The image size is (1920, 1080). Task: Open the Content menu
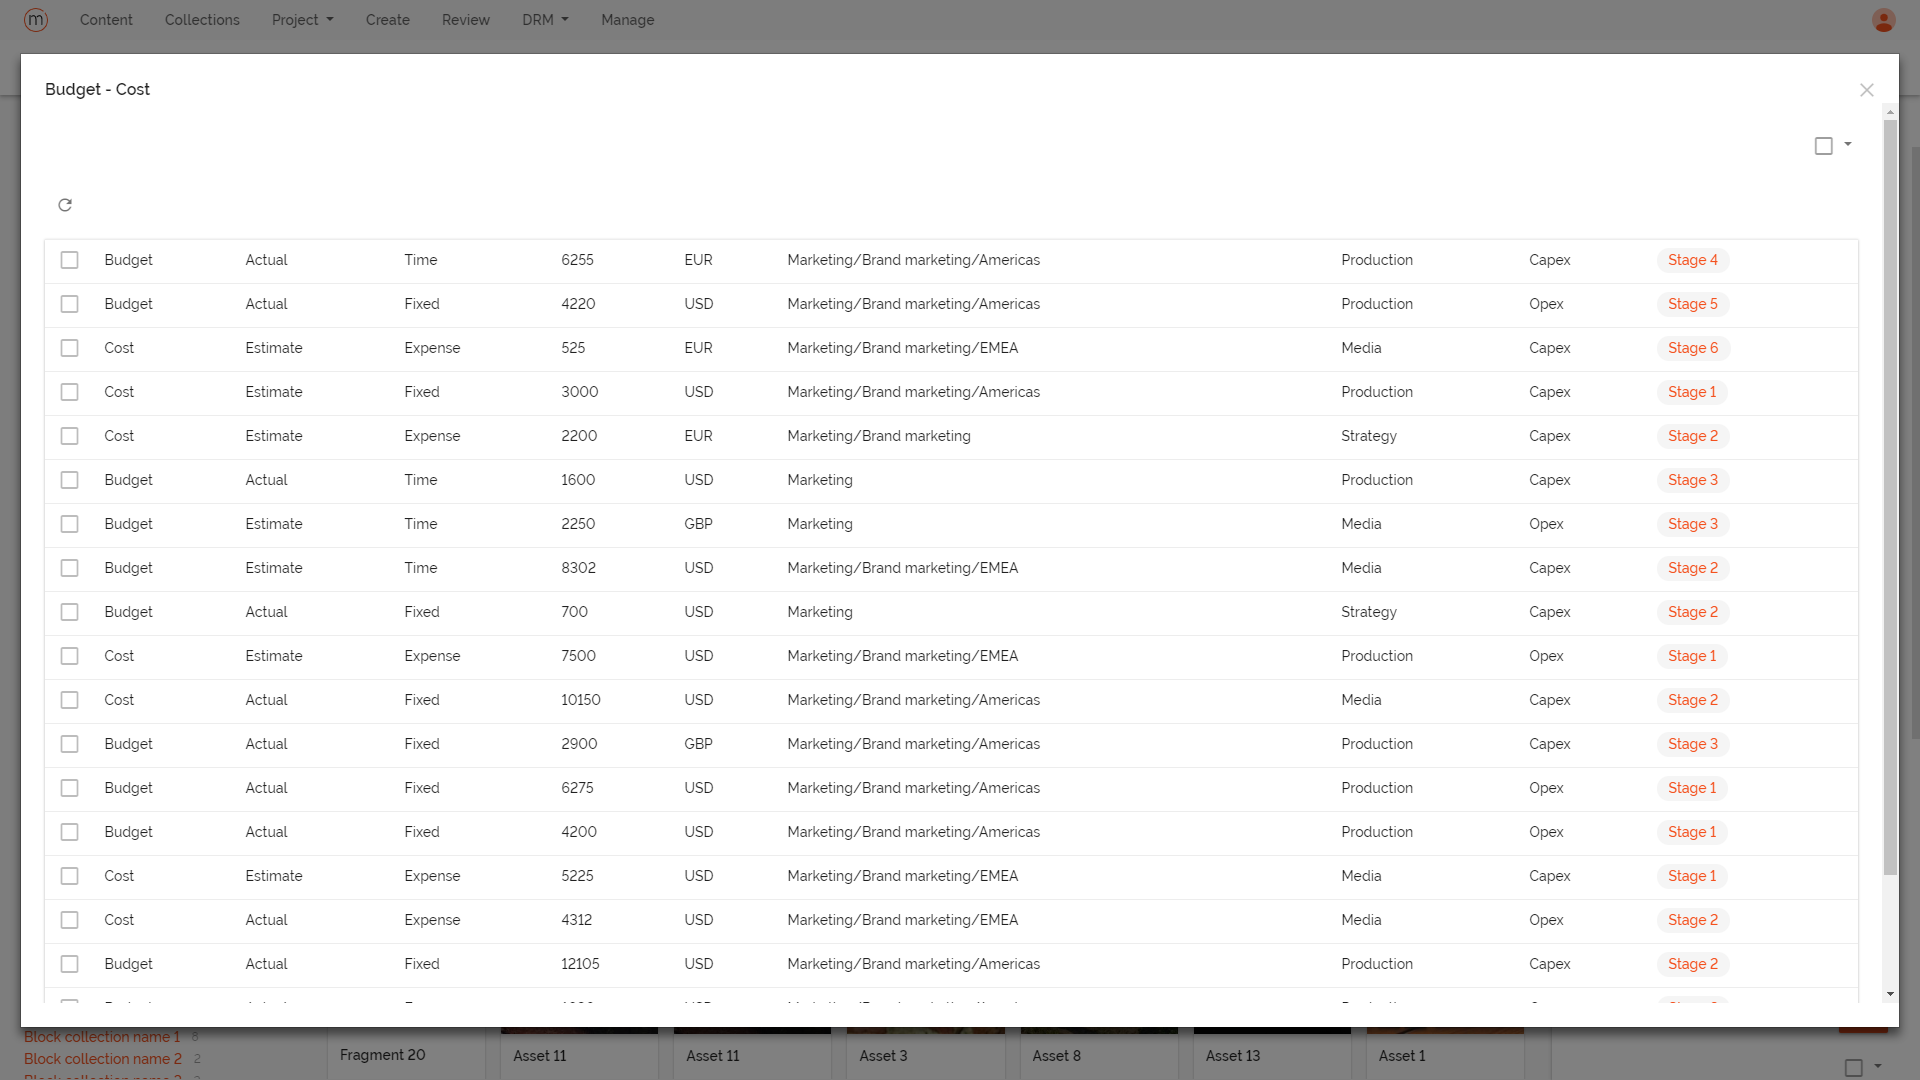point(106,20)
